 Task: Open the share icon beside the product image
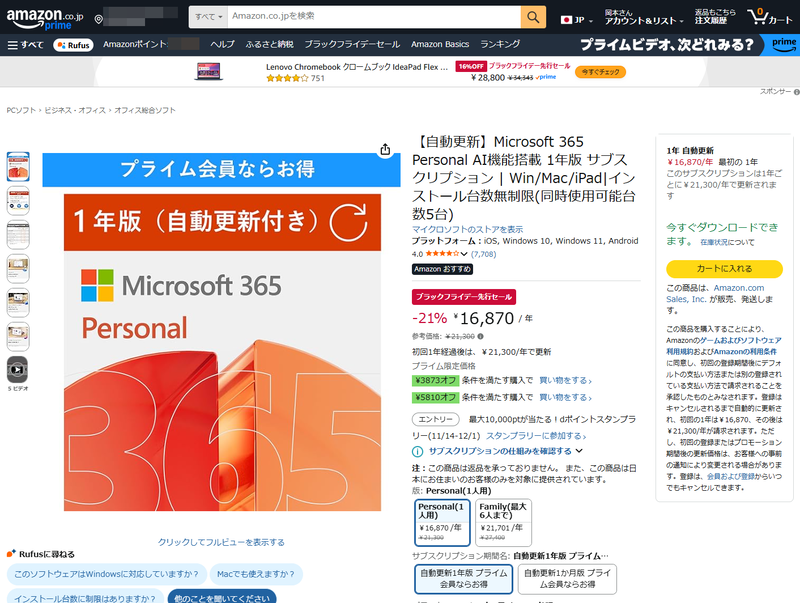[x=385, y=149]
